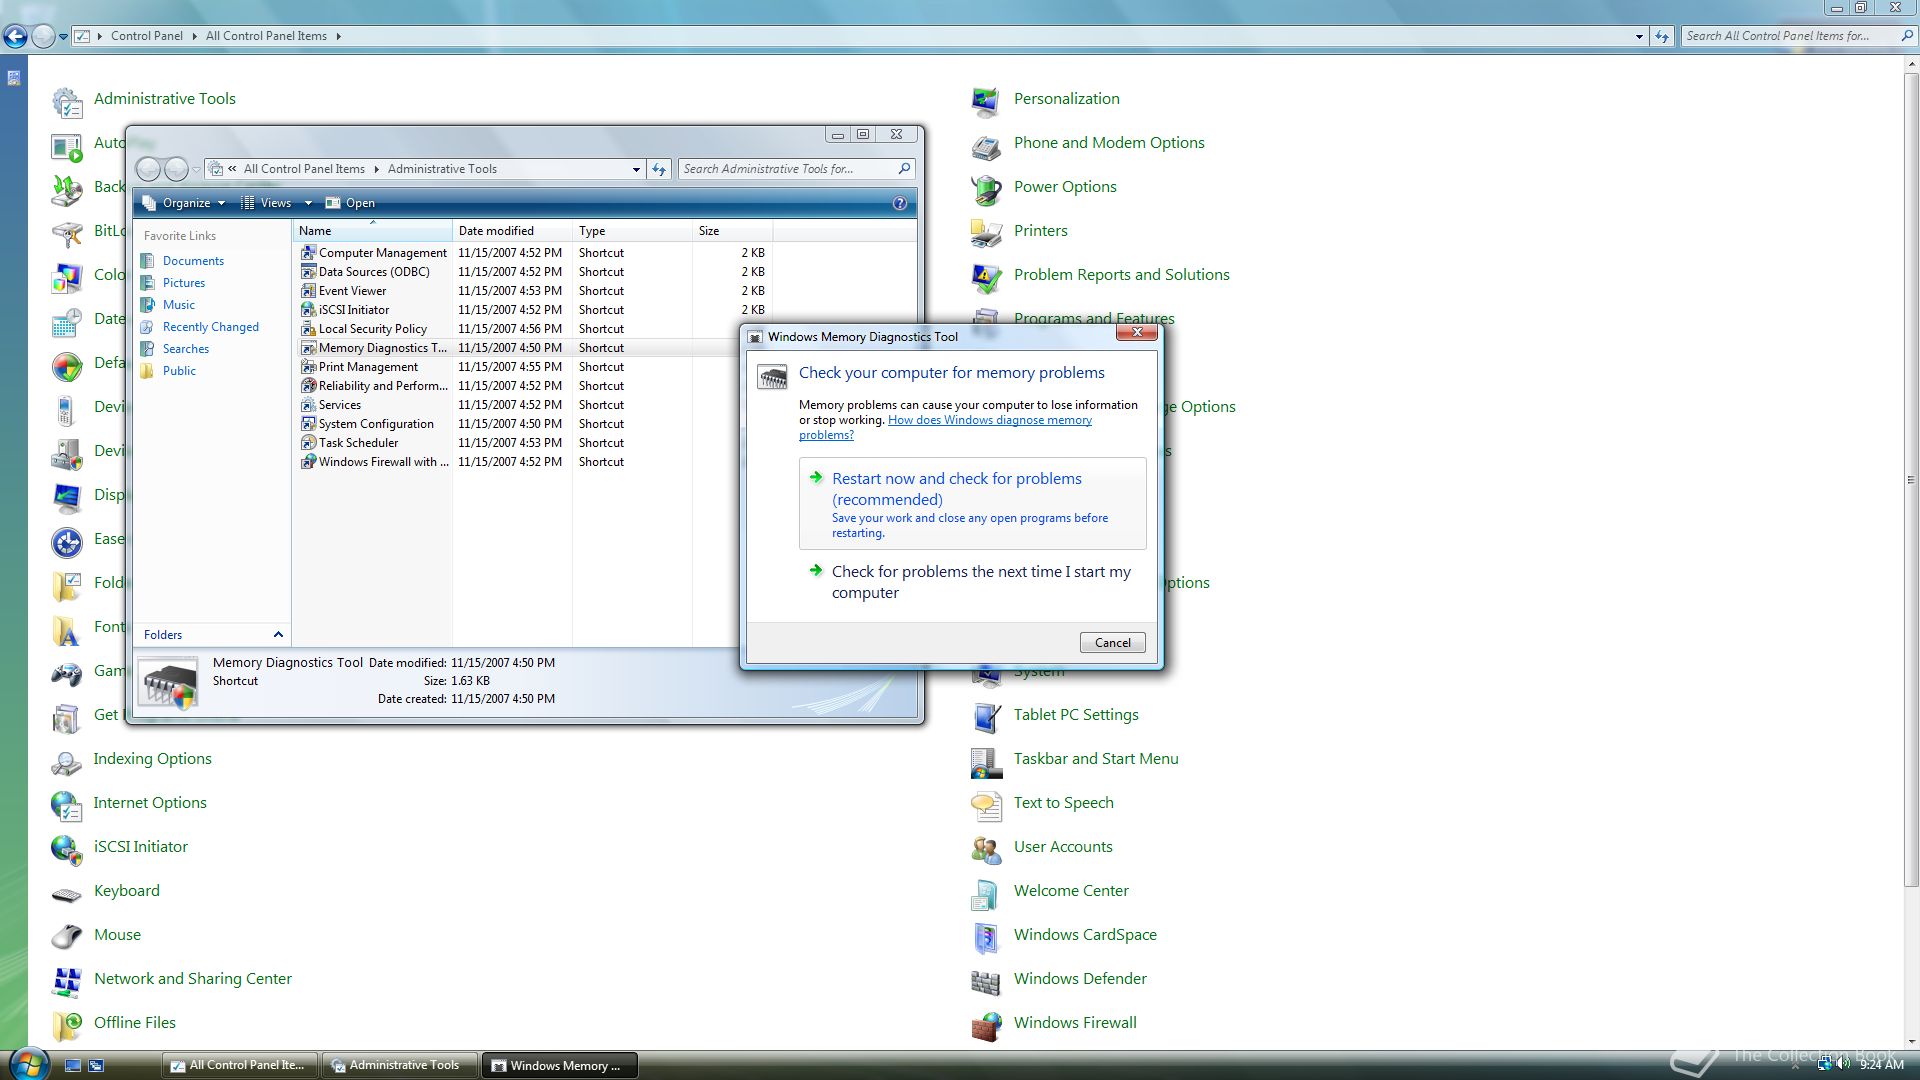This screenshot has width=1920, height=1080.
Task: Open the Internet Options icon
Action: tap(67, 805)
